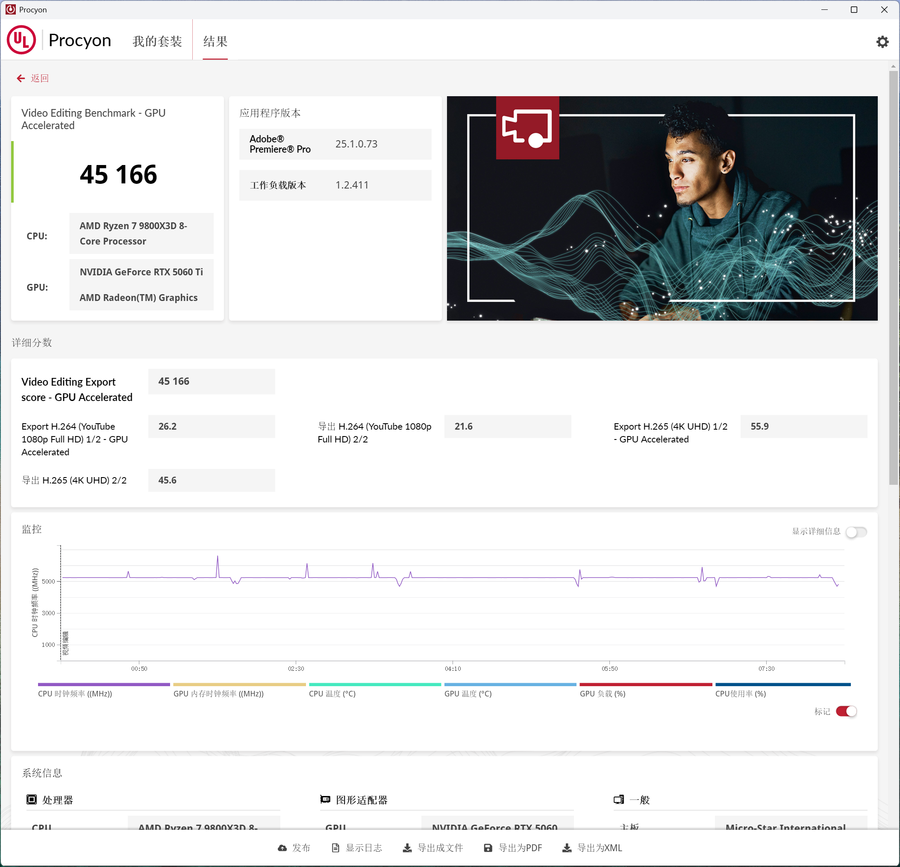The height and width of the screenshot is (867, 900).
Task: Toggle CPU 时钟频率 legend series
Action: [103, 693]
